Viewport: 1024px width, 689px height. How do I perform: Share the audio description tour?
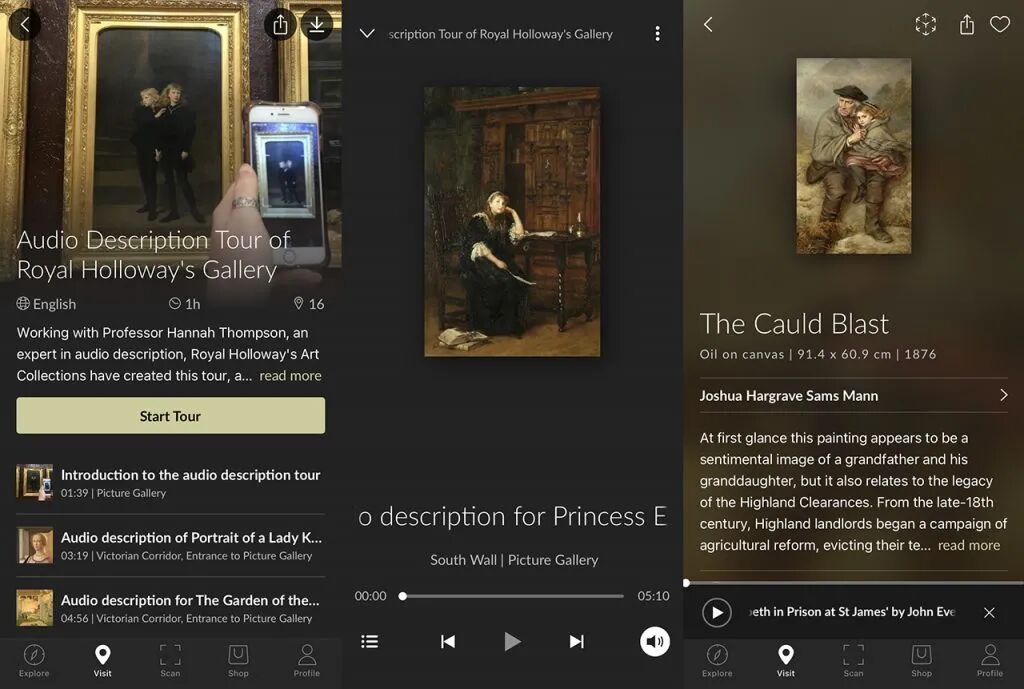(x=280, y=25)
